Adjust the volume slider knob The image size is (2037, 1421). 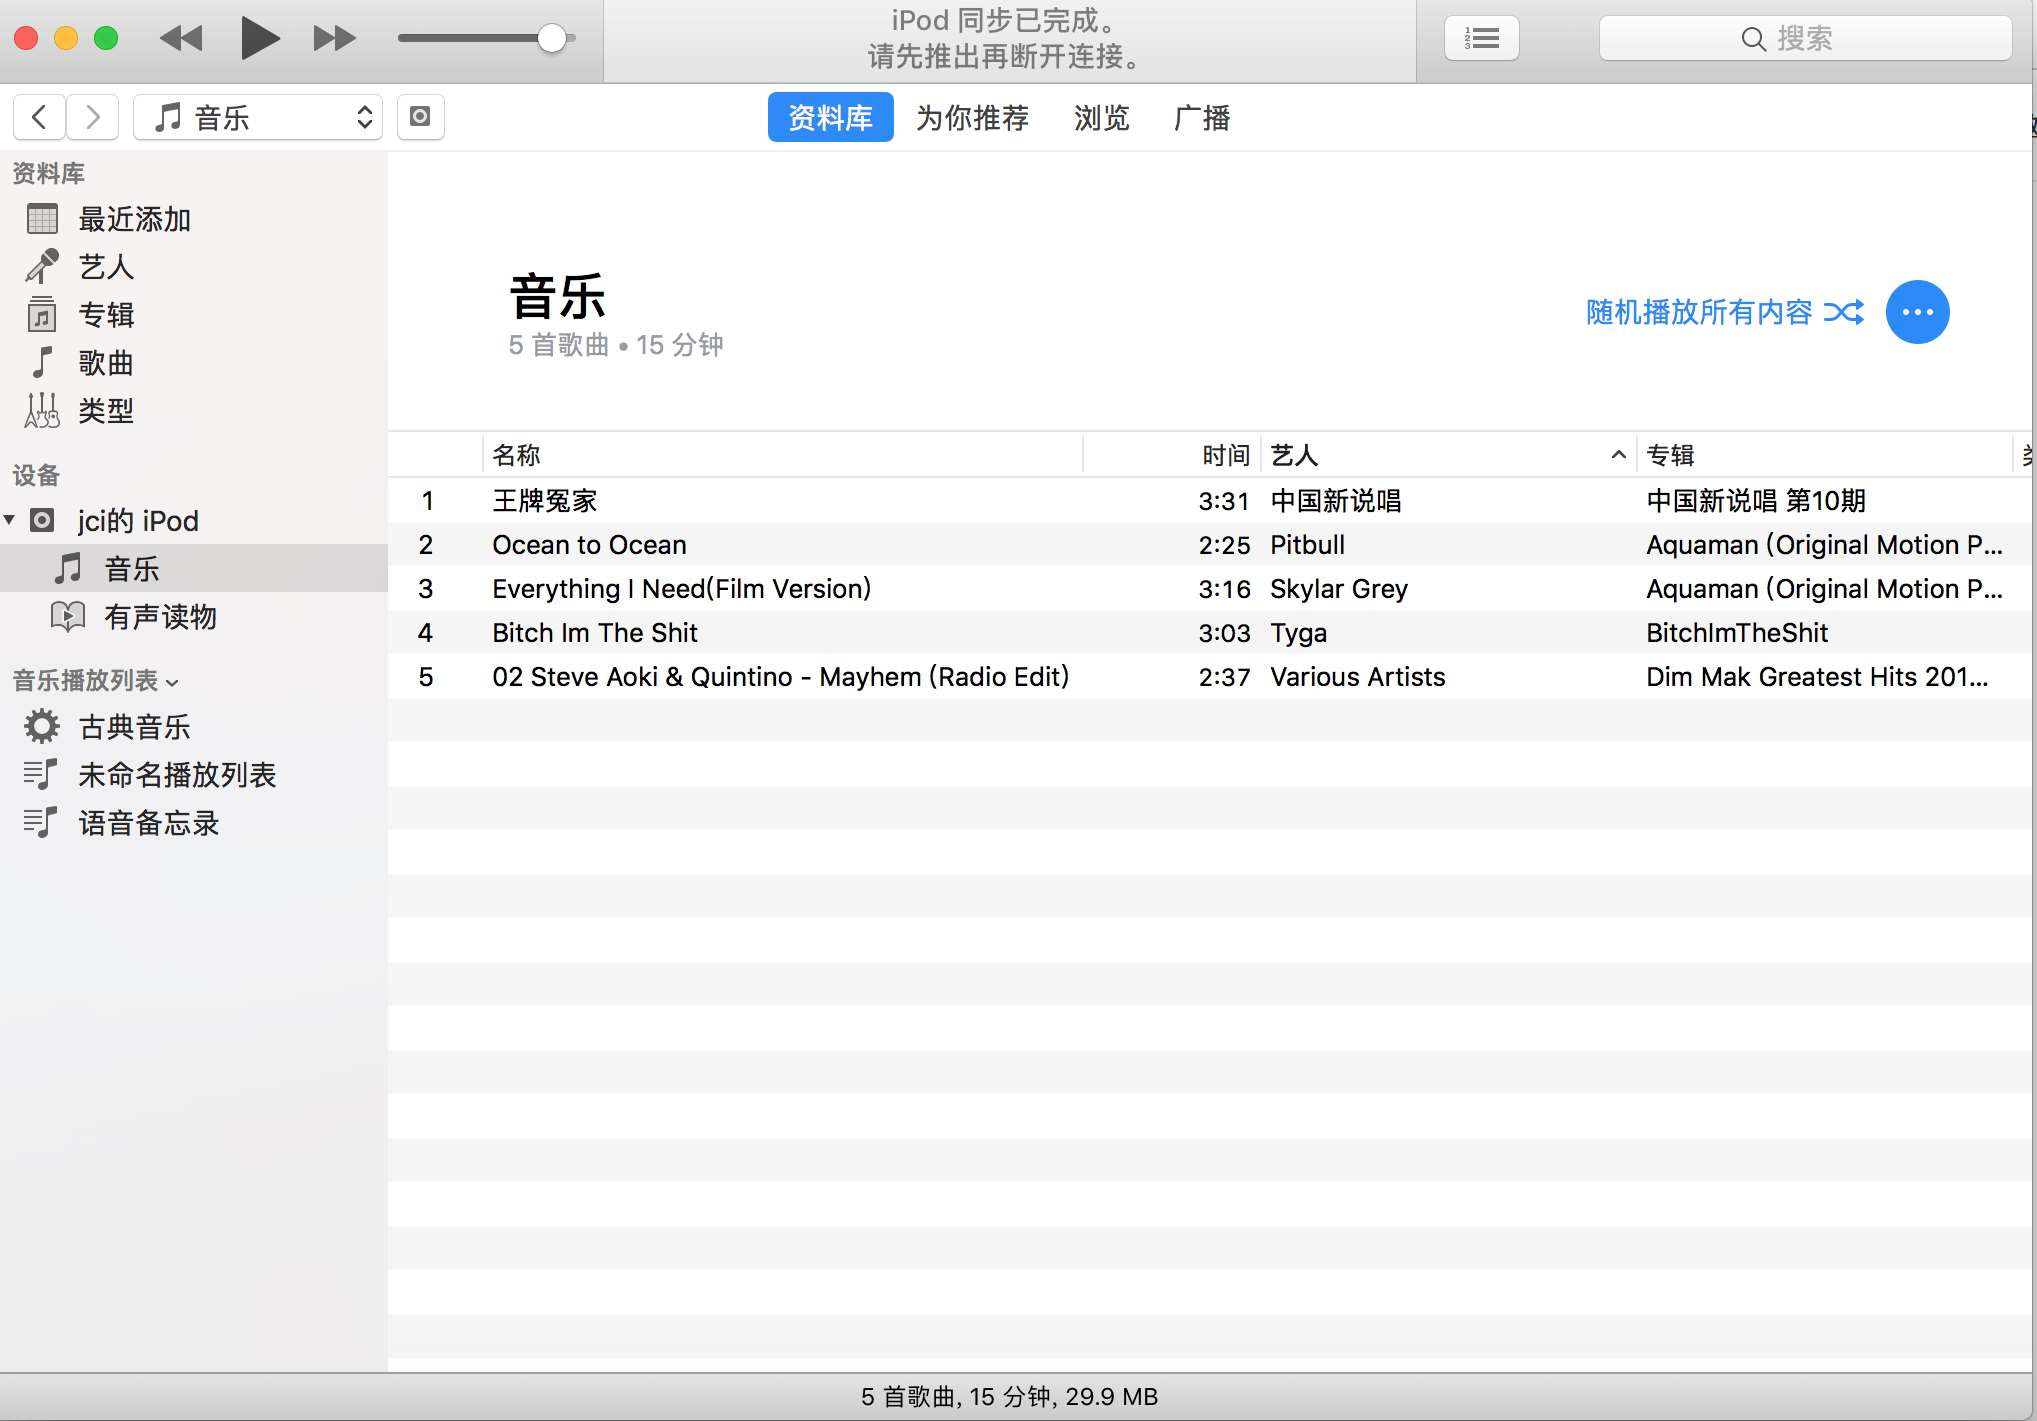pyautogui.click(x=551, y=38)
